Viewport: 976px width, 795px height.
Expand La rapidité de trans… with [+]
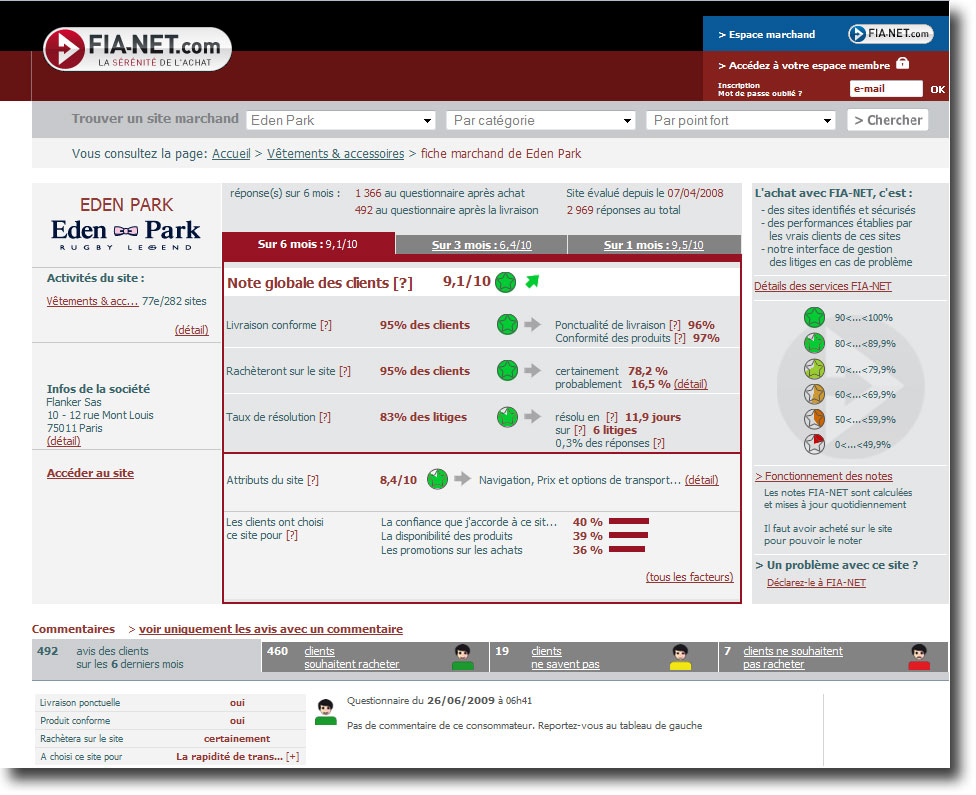pyautogui.click(x=293, y=756)
